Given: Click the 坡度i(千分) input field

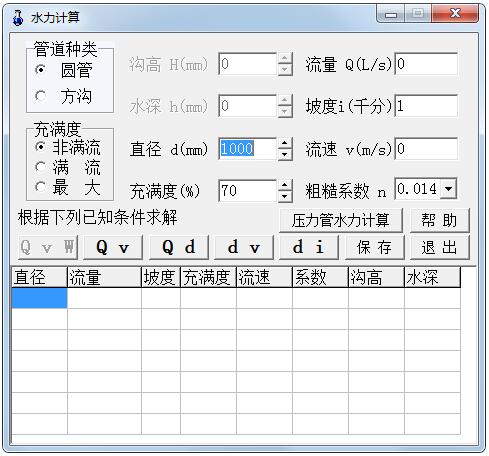Looking at the screenshot, I should [426, 106].
